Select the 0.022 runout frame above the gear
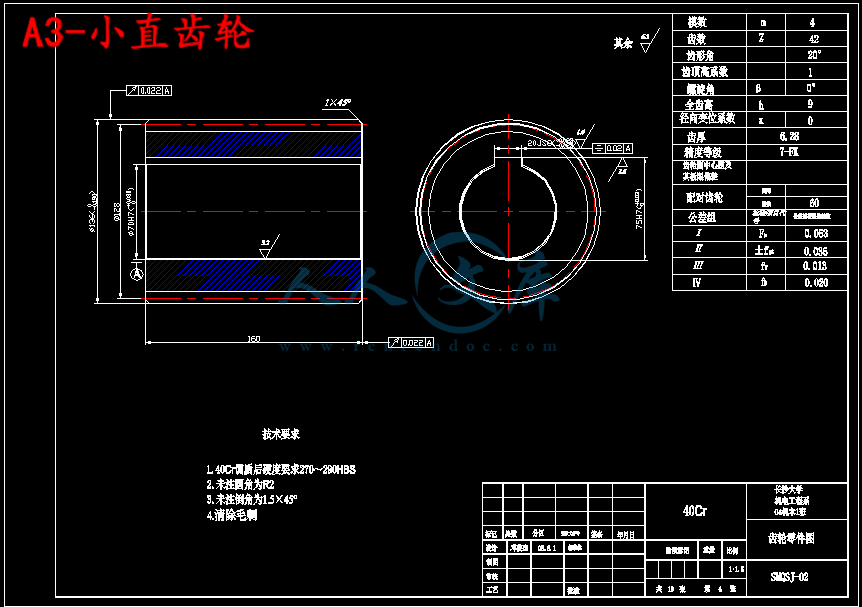862x607 pixels. point(149,91)
